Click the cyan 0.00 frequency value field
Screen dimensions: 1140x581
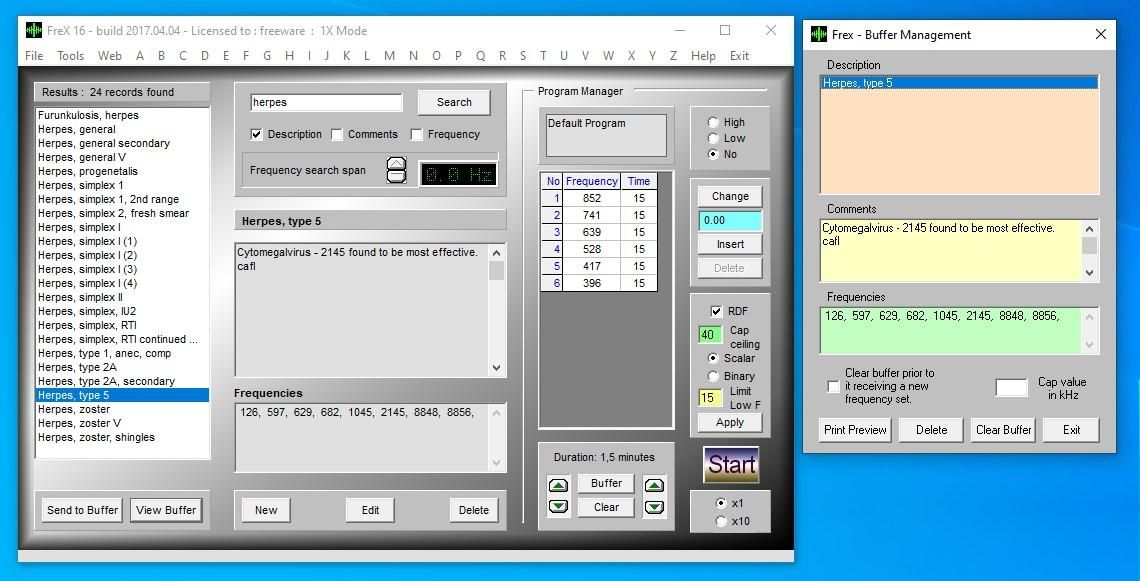click(x=730, y=220)
